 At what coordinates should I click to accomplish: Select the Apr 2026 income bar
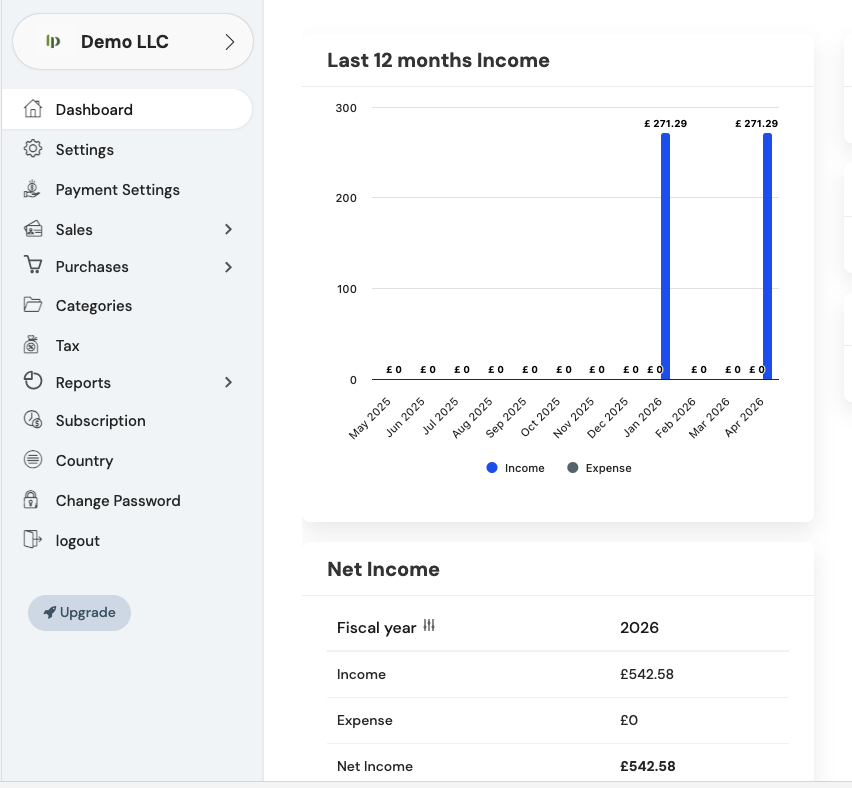tap(767, 256)
